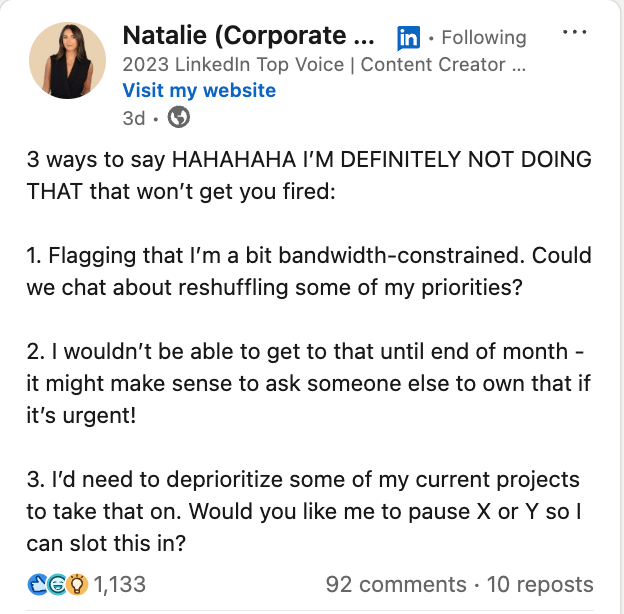
Task: Click the blue thumbs-up Like reaction icon
Action: tap(37, 585)
